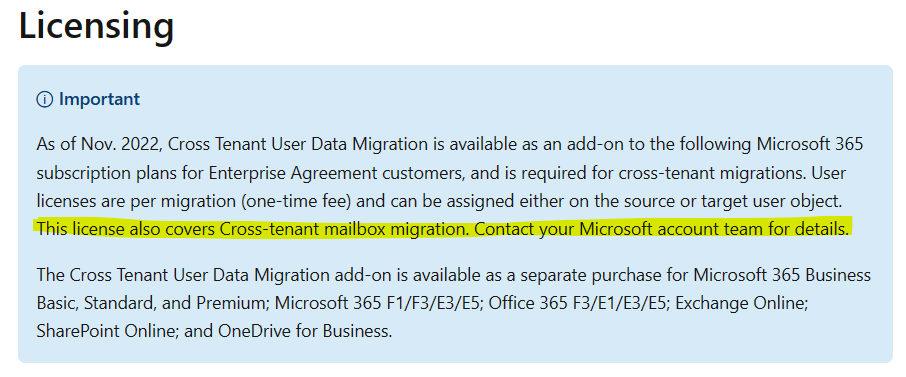Click the Important label in the note
This screenshot has height=377, width=906.
pyautogui.click(x=99, y=99)
